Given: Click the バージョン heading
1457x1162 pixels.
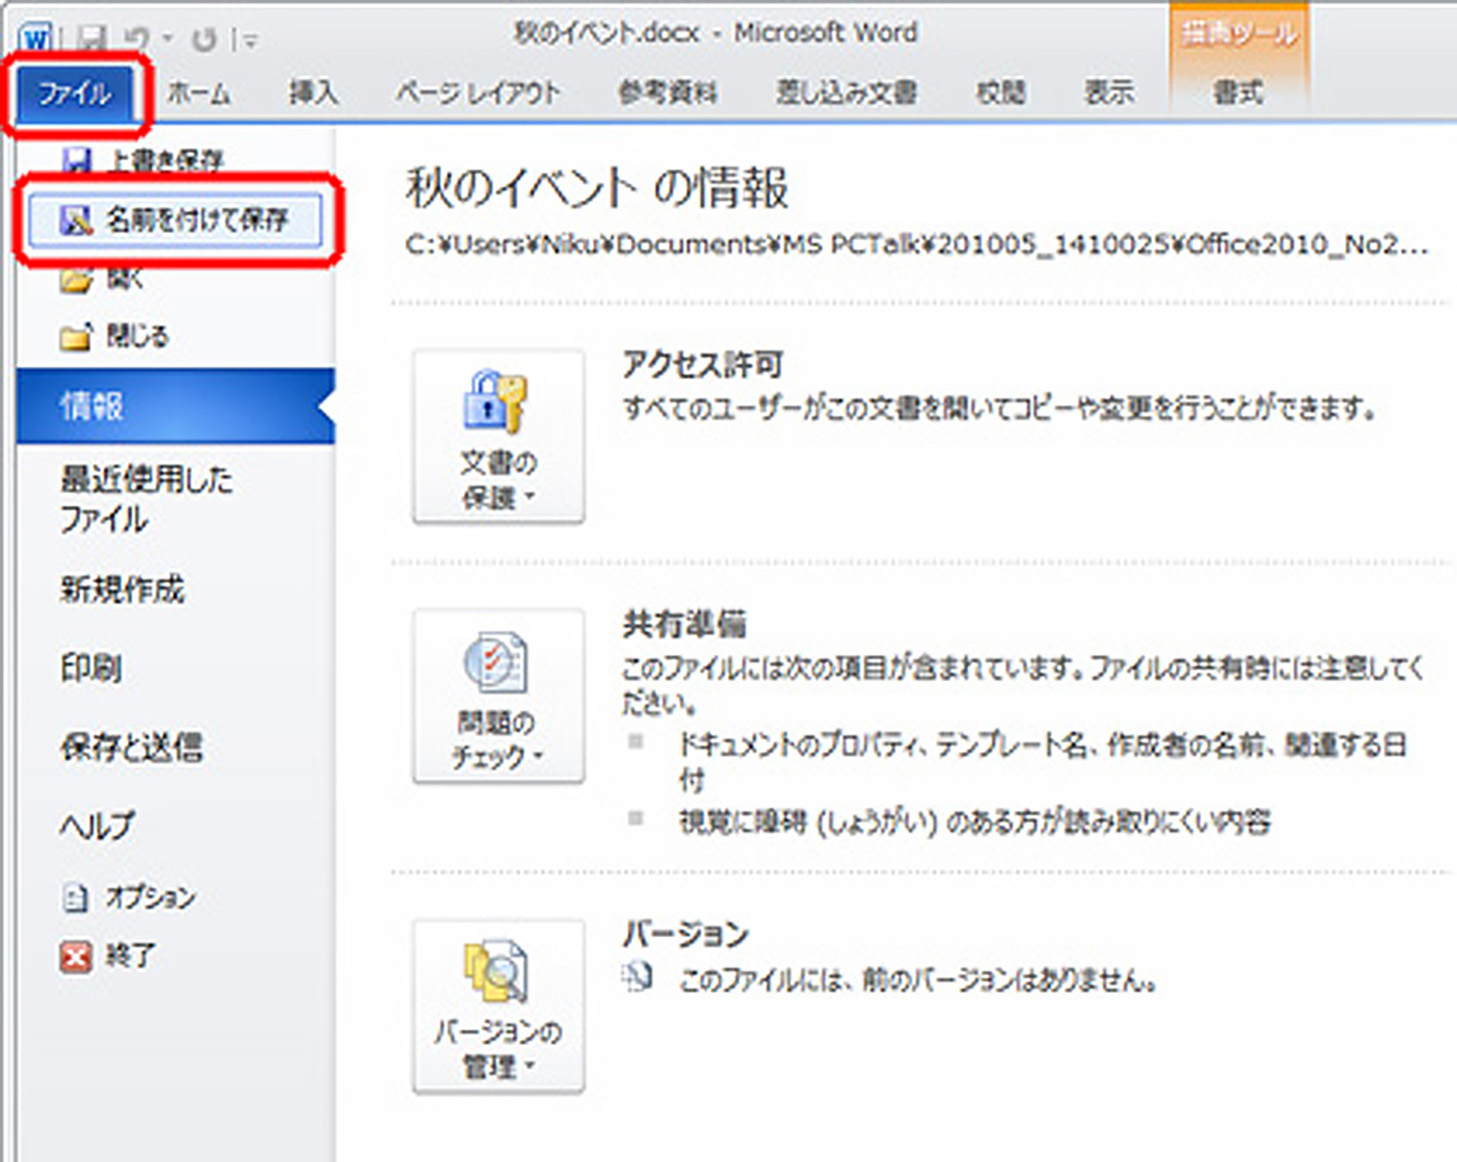Looking at the screenshot, I should coord(685,934).
